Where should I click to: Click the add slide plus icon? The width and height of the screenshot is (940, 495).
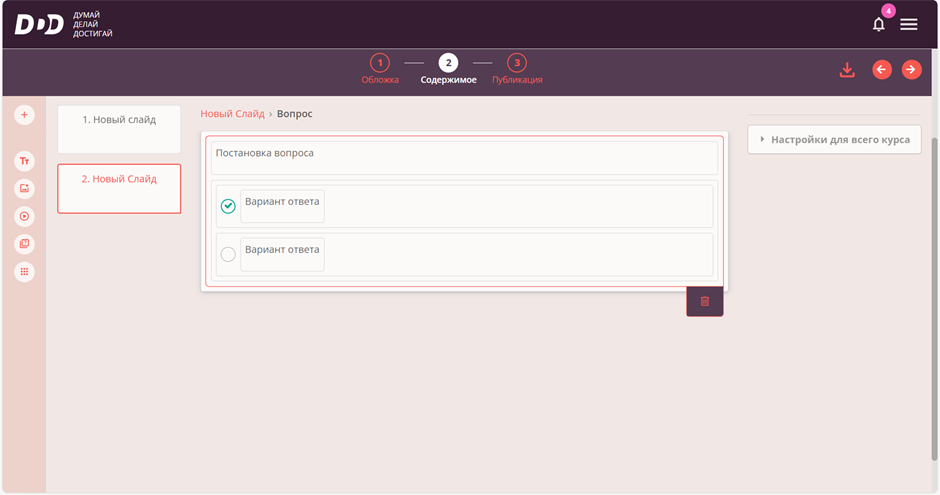point(25,115)
